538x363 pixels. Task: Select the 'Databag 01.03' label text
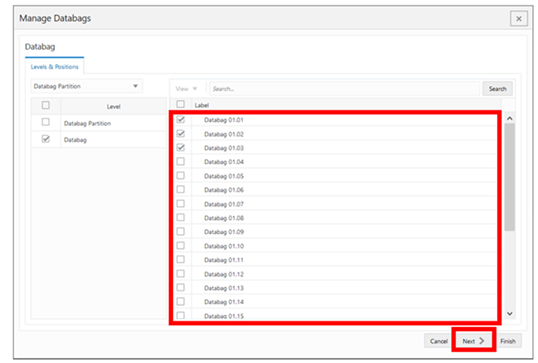(224, 148)
